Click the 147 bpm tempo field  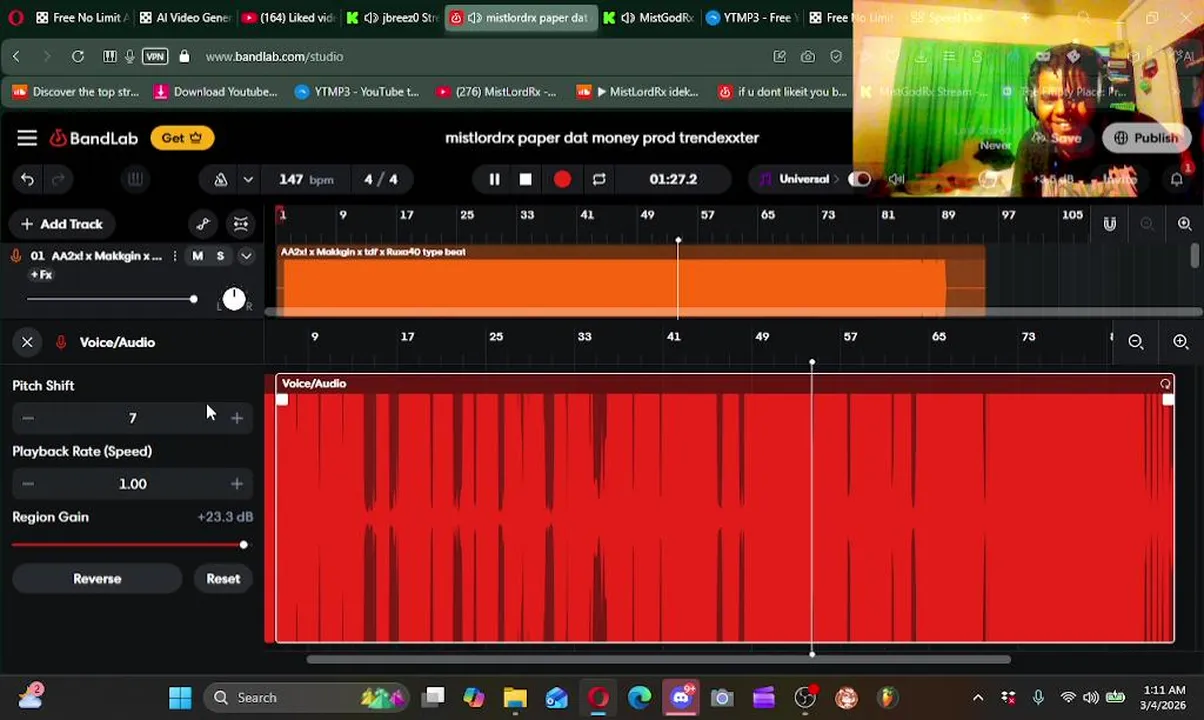306,180
